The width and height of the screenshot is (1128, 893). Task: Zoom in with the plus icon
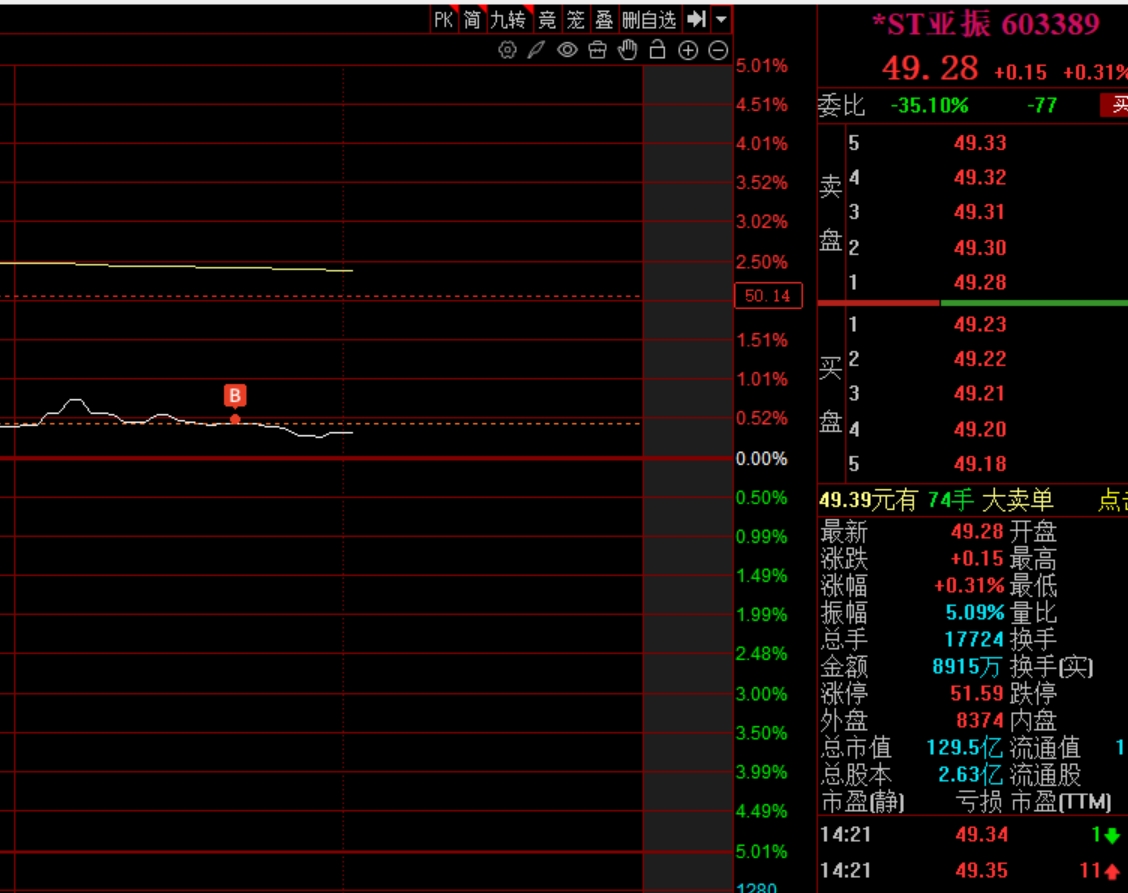pos(688,50)
